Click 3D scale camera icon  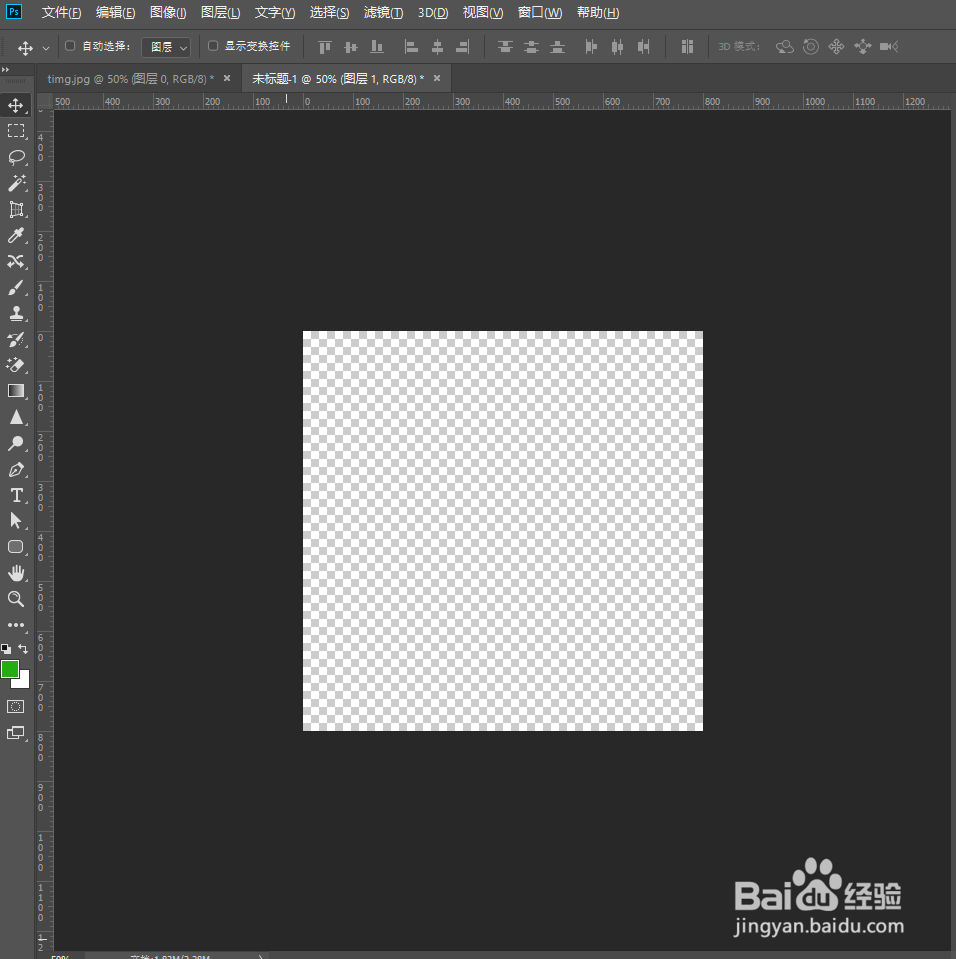pos(889,46)
